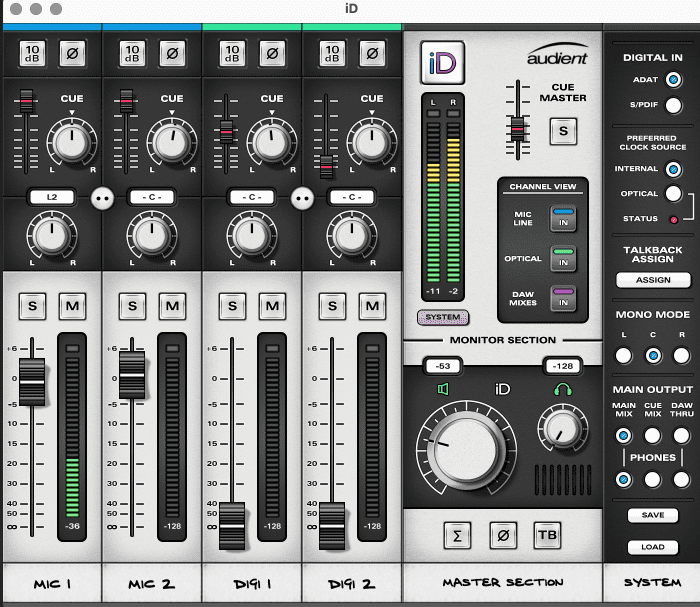Click the Digi 2 main fader
Screen dimensions: 700x607
click(332, 526)
